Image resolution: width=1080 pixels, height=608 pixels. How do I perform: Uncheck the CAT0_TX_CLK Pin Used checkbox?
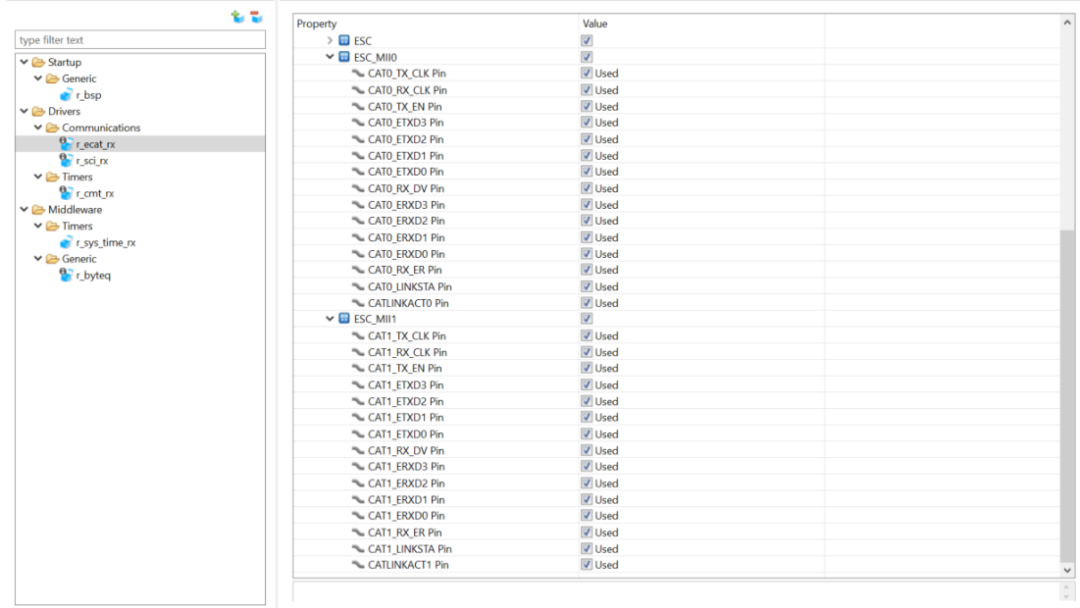(587, 73)
